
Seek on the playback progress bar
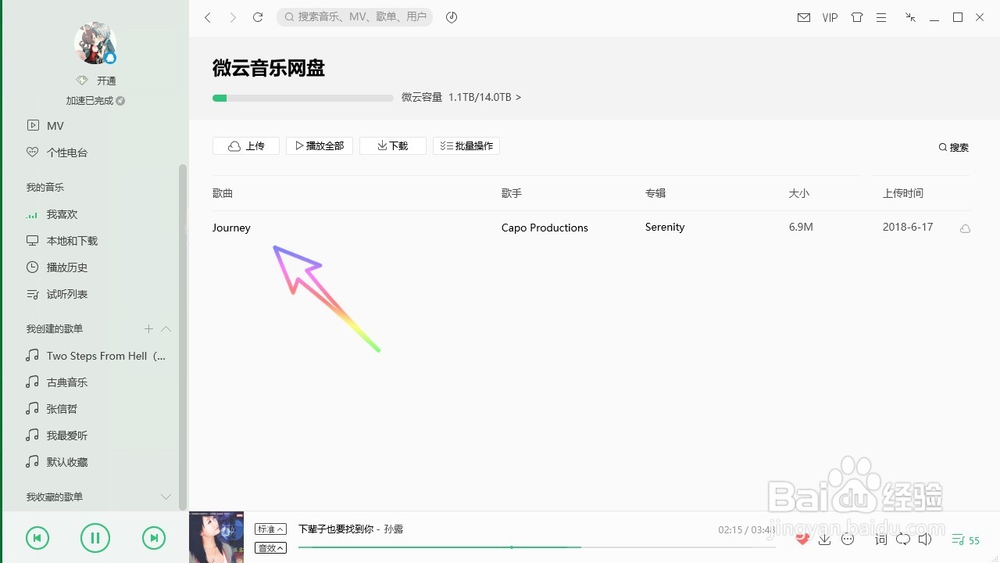[536, 547]
